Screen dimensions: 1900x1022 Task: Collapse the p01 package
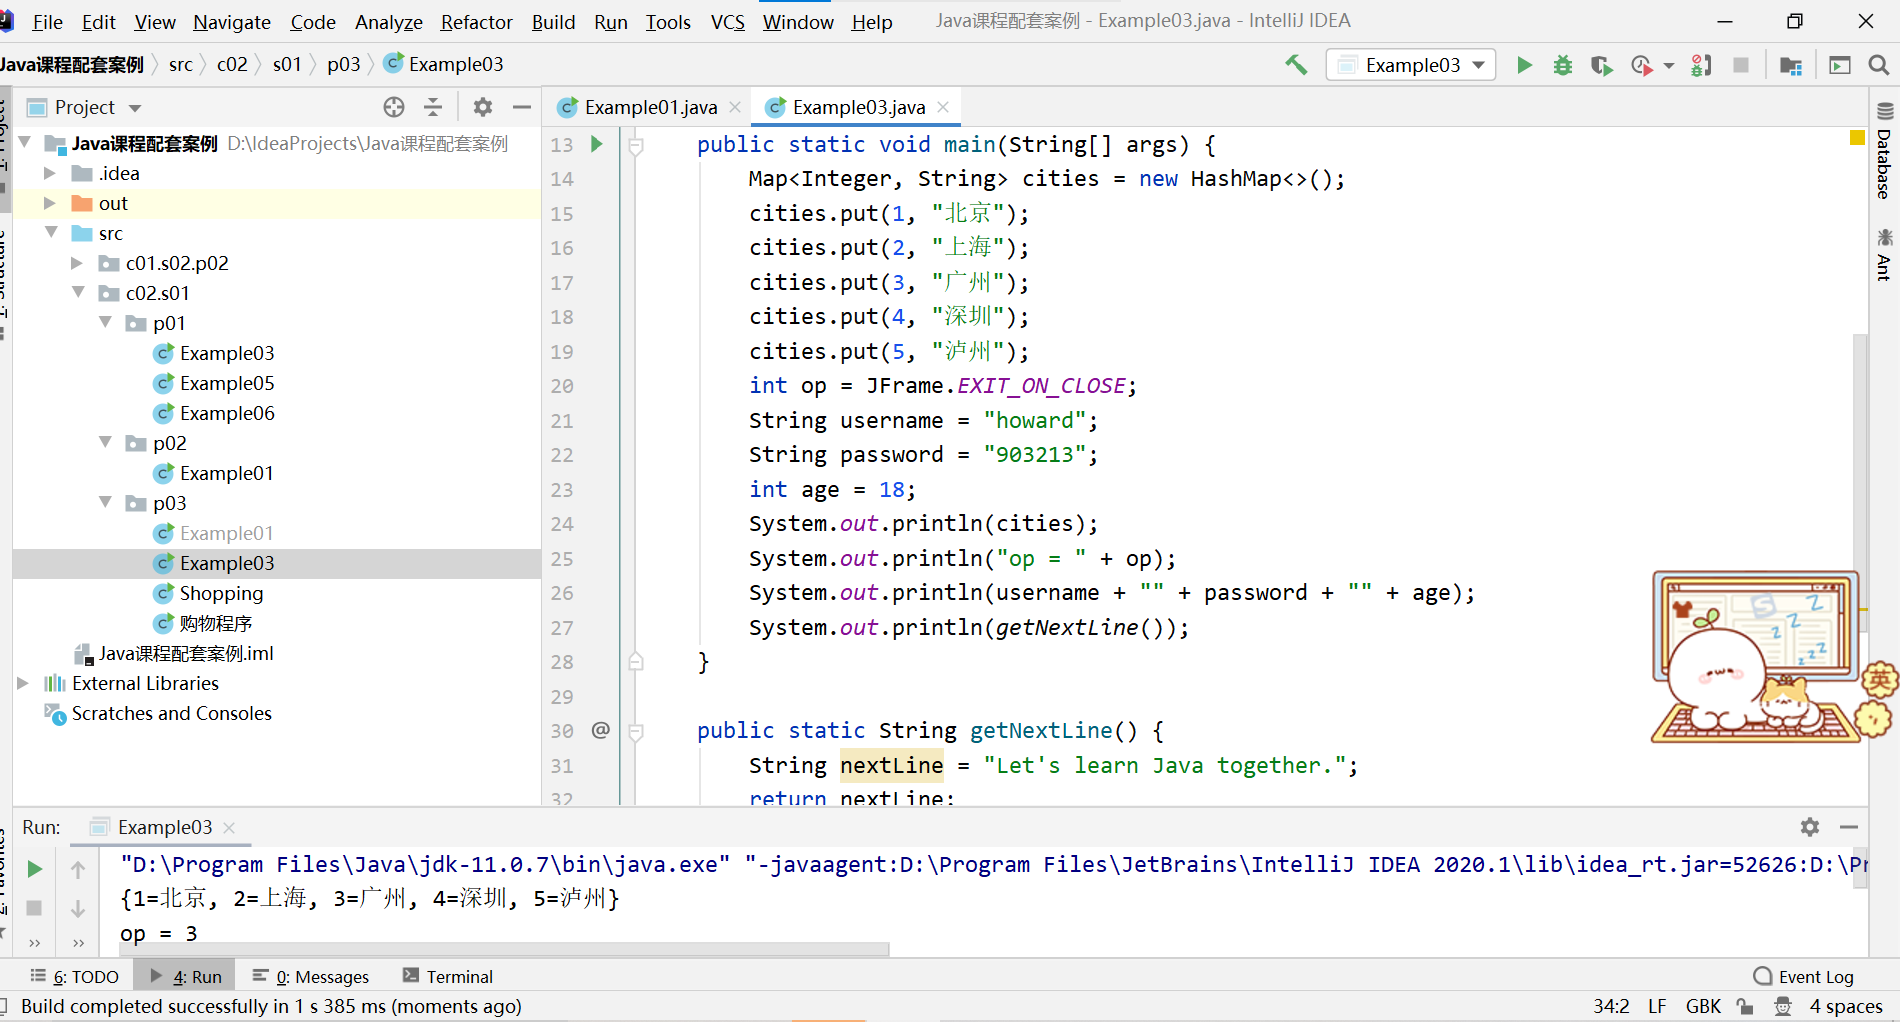(x=105, y=323)
